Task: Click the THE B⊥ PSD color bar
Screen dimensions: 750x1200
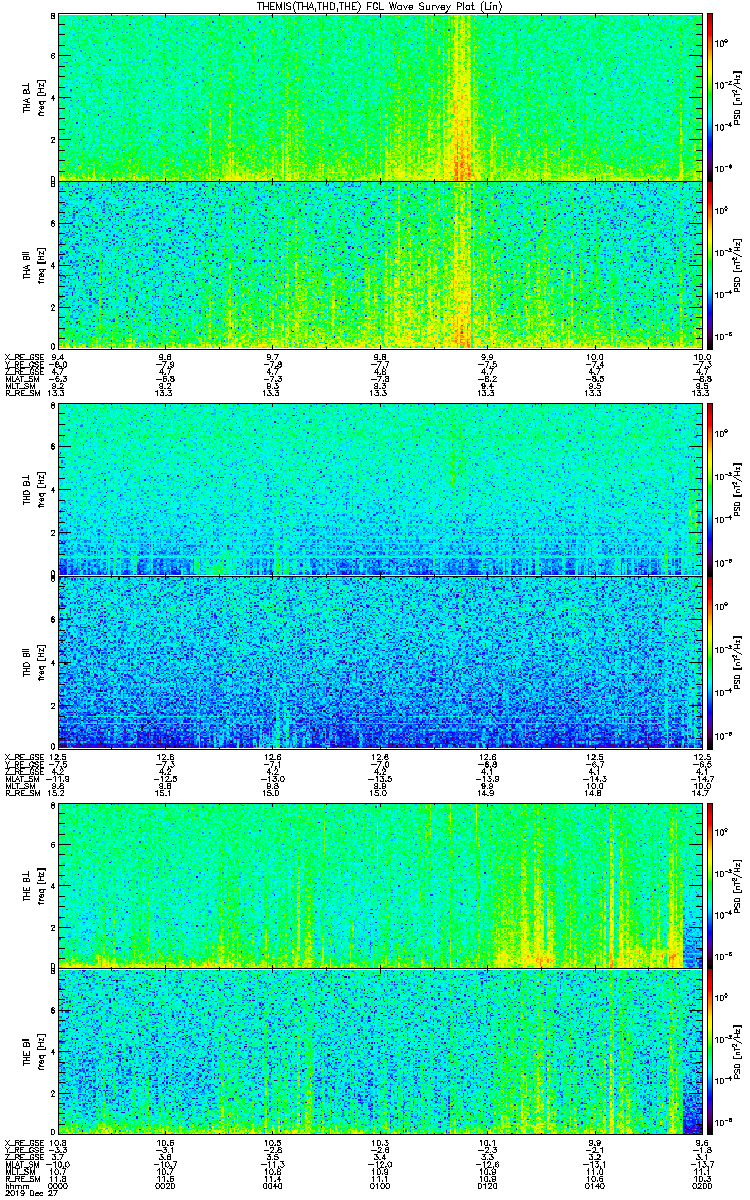Action: [x=710, y=886]
